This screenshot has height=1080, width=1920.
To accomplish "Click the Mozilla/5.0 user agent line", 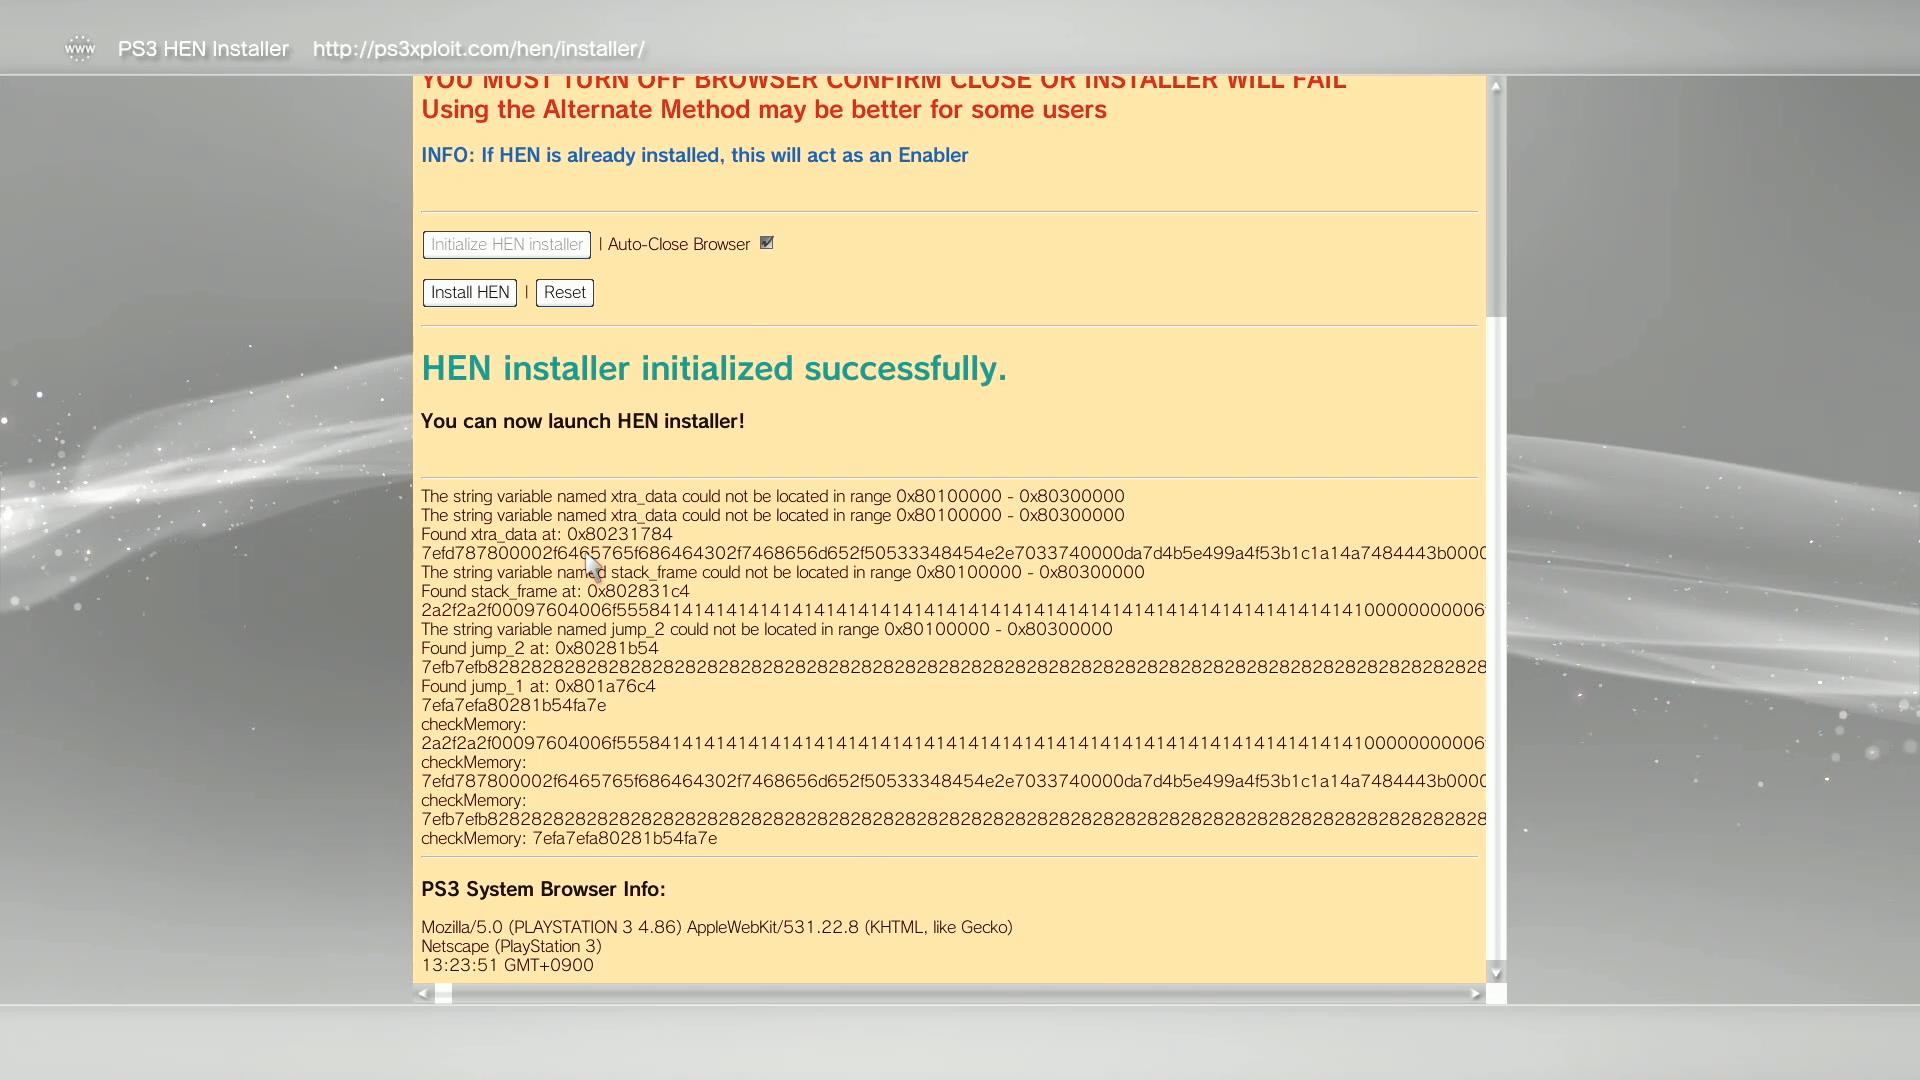I will (x=717, y=927).
